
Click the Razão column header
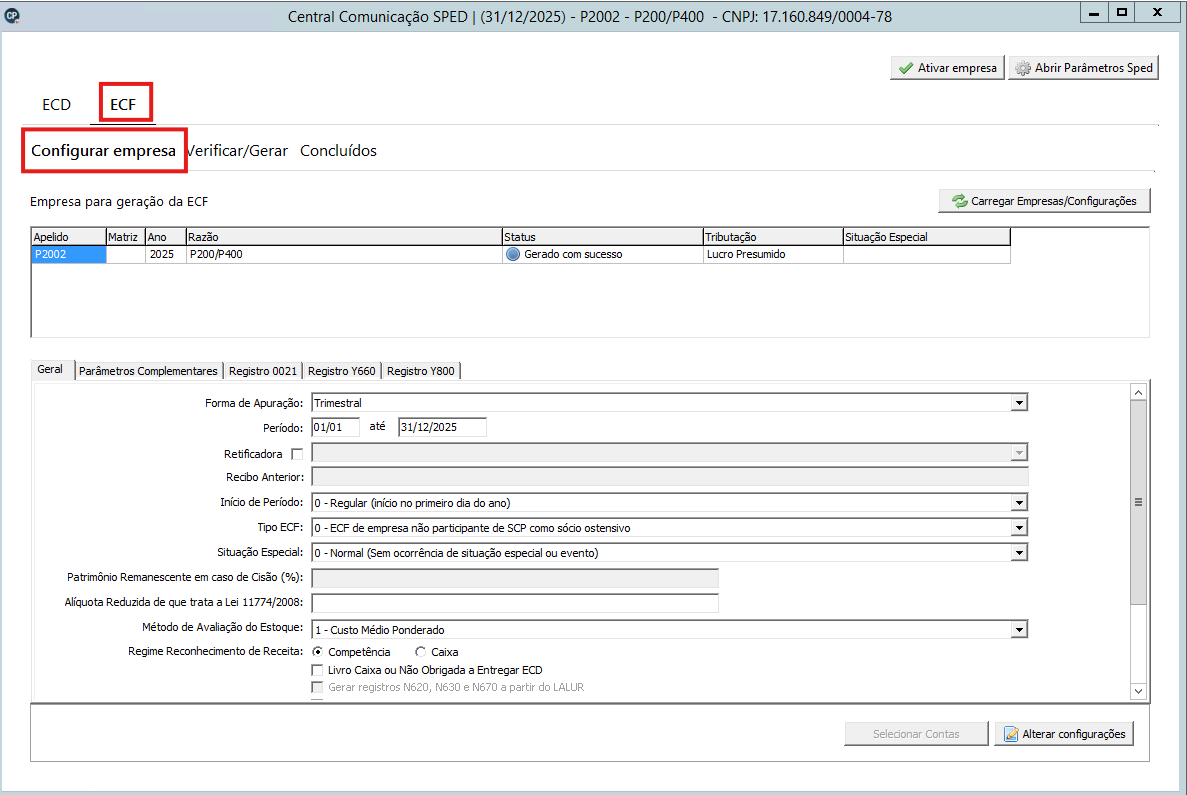[344, 237]
